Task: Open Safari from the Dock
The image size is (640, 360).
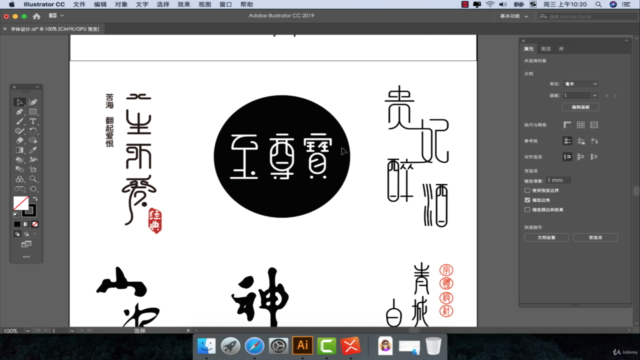Action: 254,346
